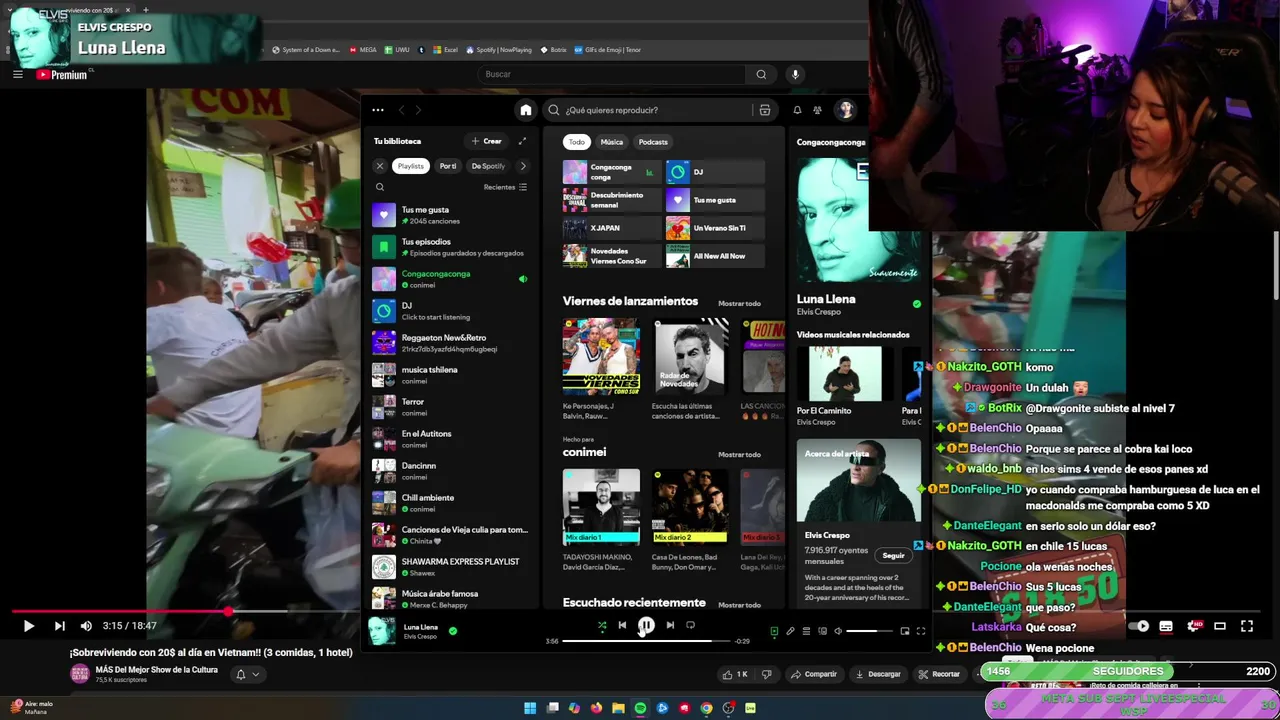Pause the Spotify song
The width and height of the screenshot is (1280, 720).
click(x=646, y=625)
